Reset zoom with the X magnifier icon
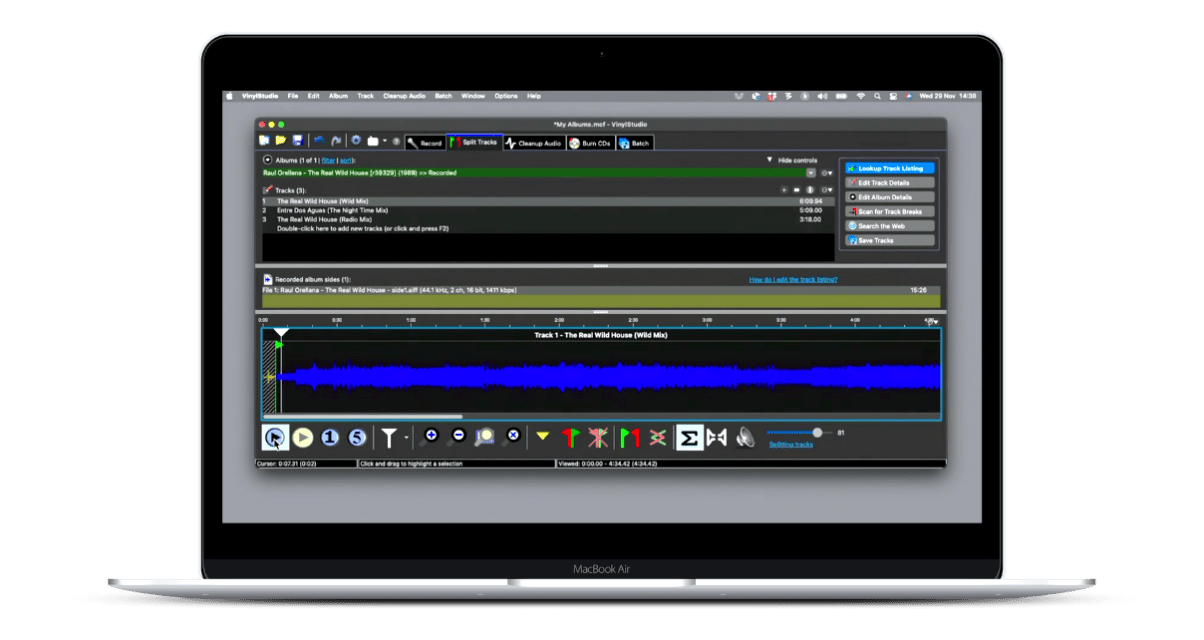 click(x=513, y=435)
